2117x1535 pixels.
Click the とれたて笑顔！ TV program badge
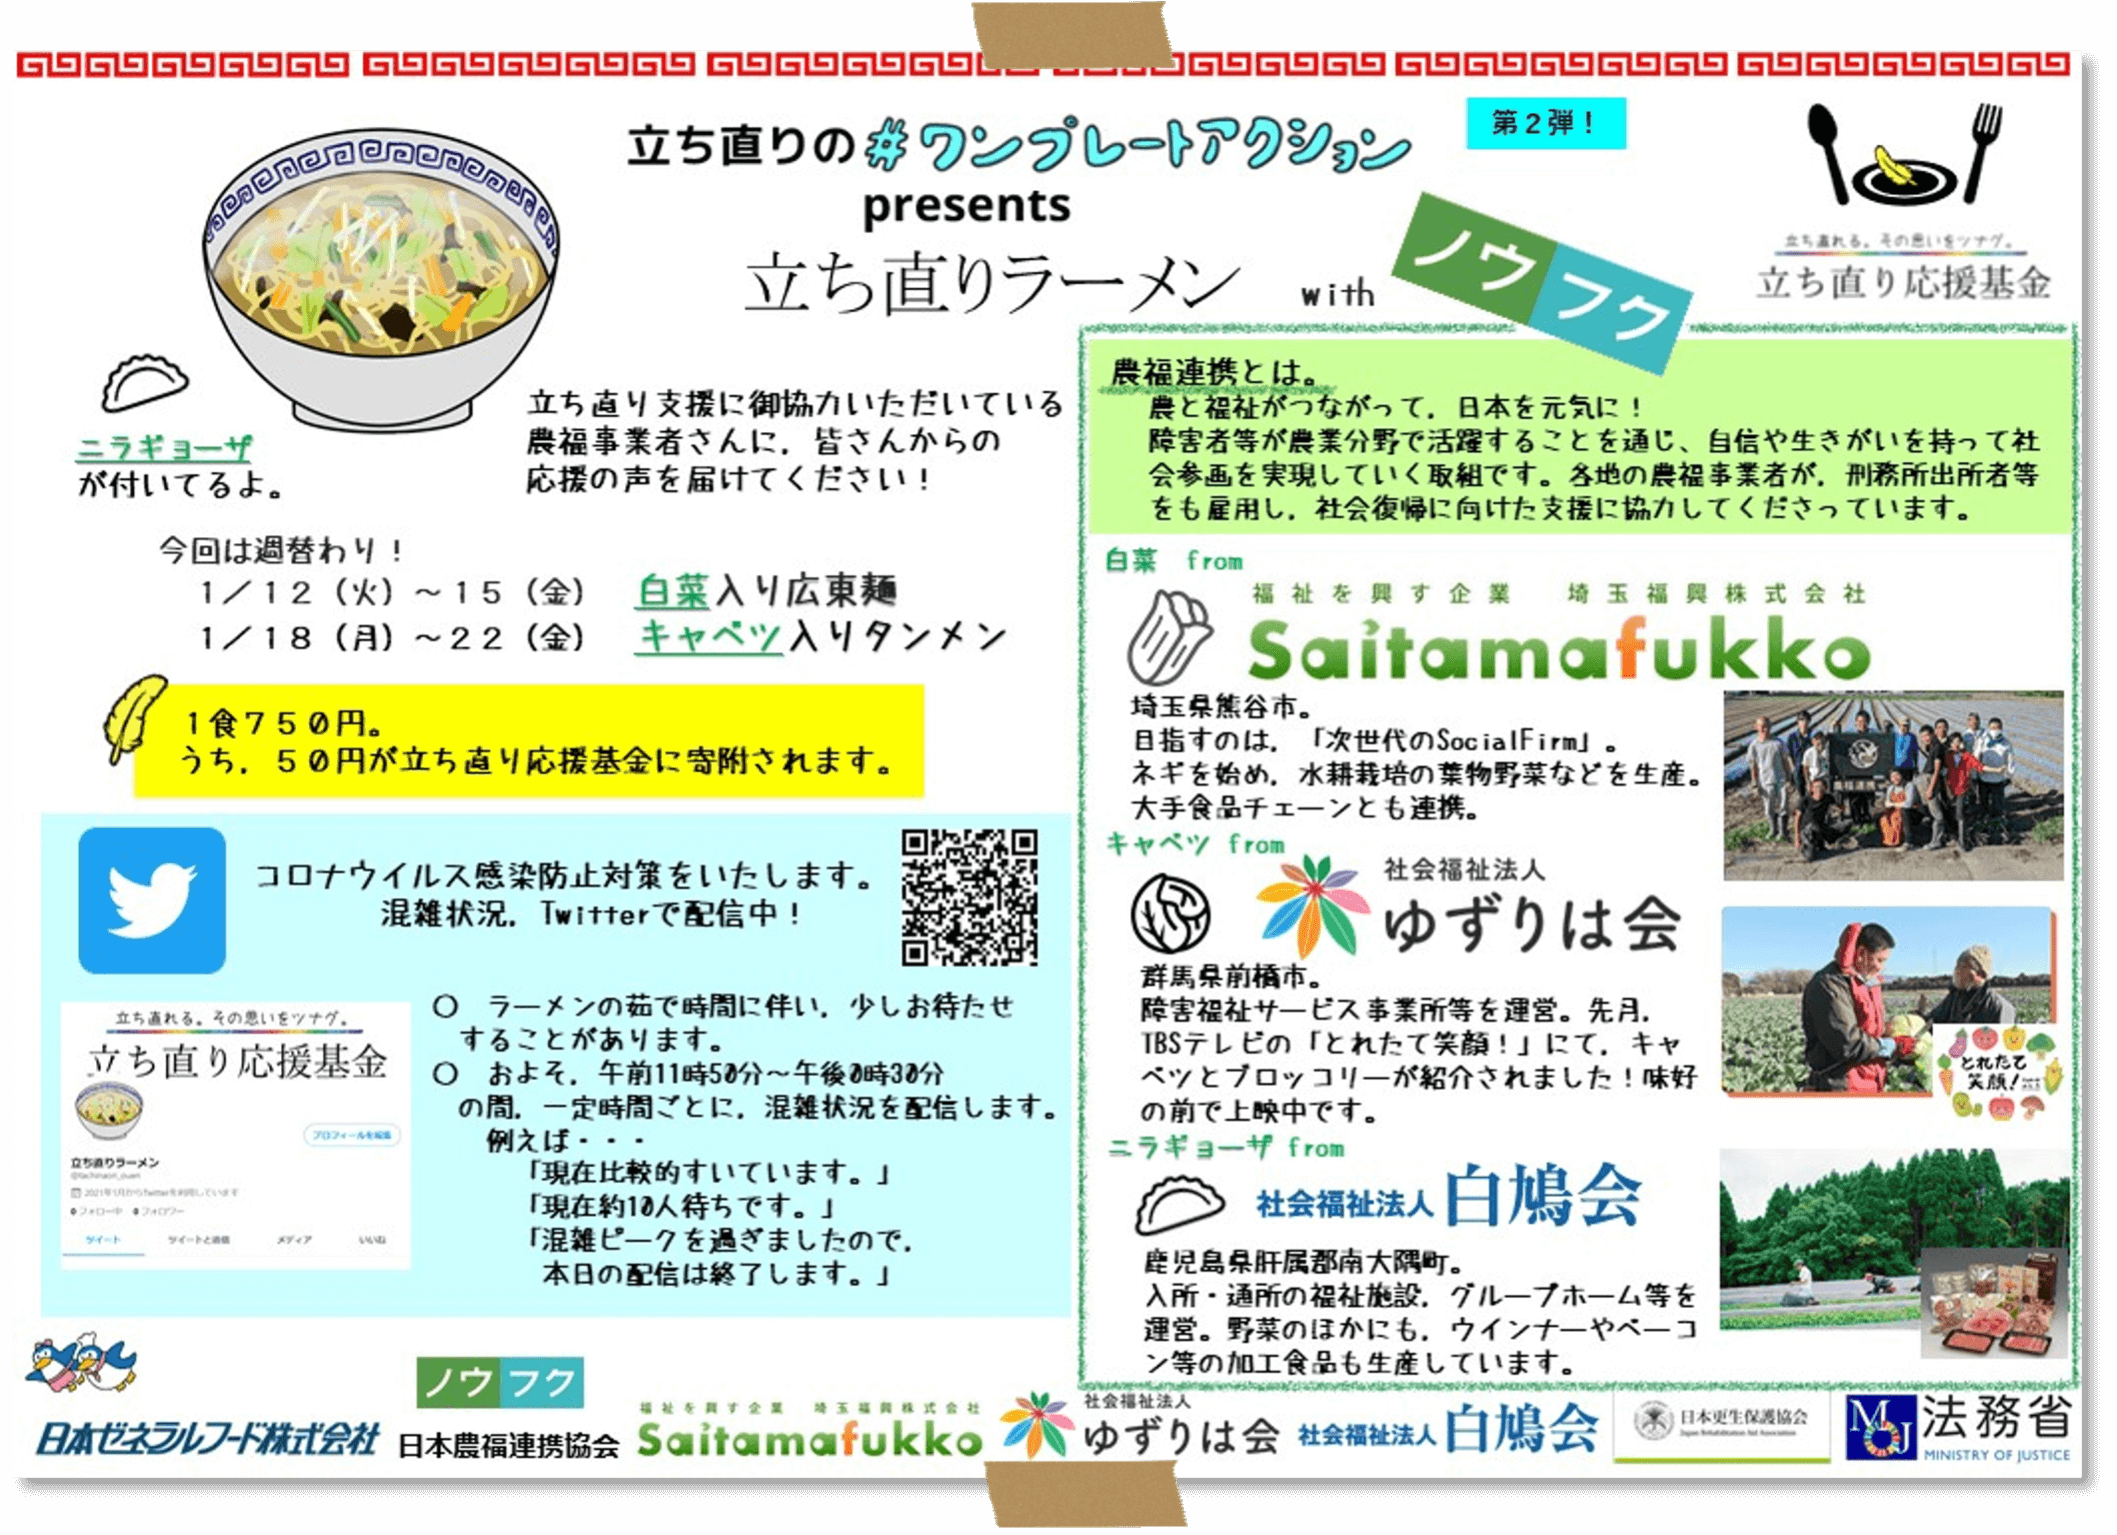pyautogui.click(x=2000, y=1072)
